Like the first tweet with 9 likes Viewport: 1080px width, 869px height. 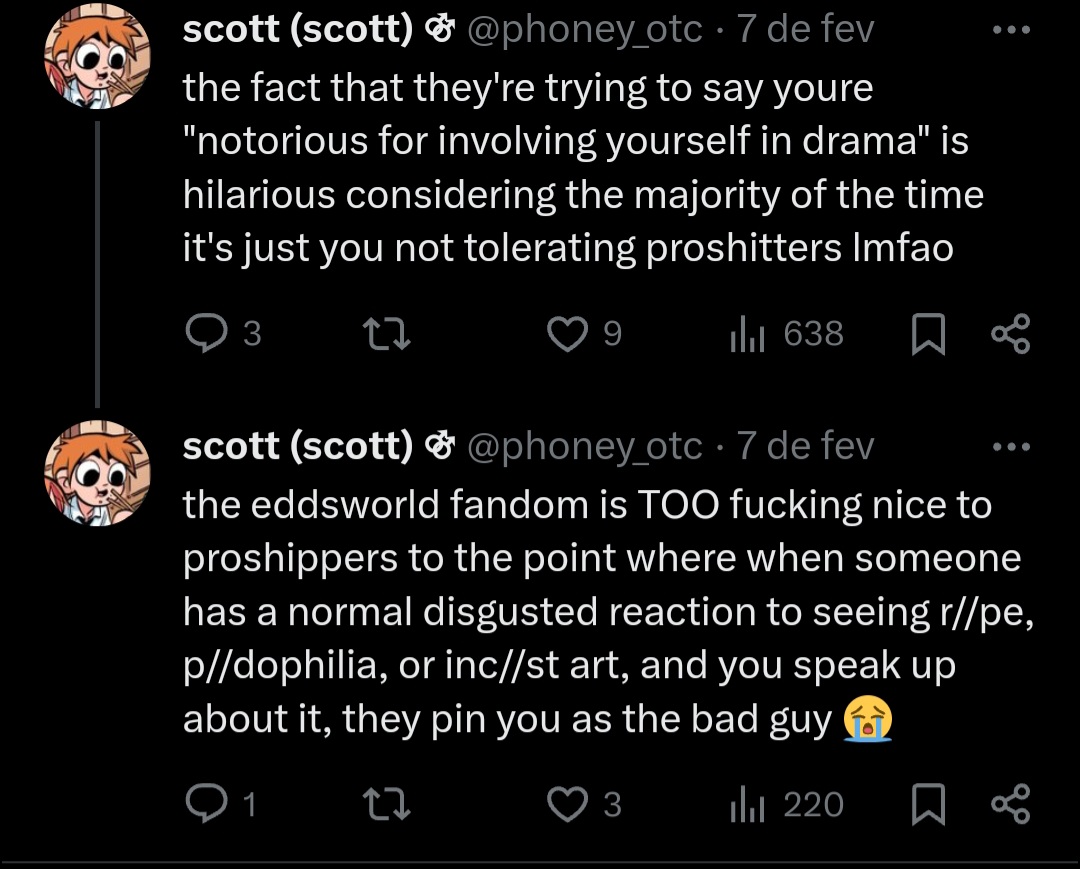coord(569,334)
